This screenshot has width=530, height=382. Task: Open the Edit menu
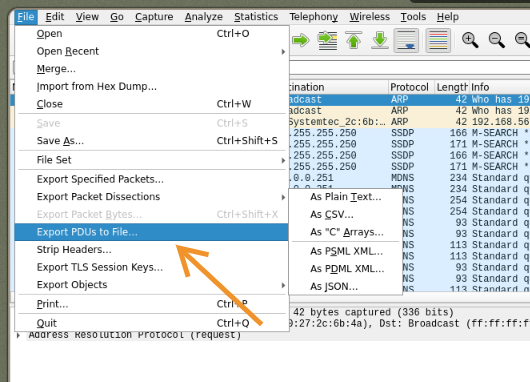55,17
